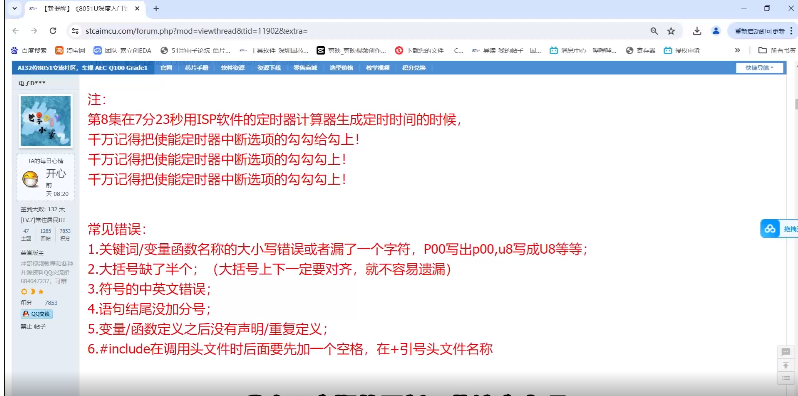Click the forum title Ai32/8051 community banner
The width and height of the screenshot is (798, 396).
82,67
